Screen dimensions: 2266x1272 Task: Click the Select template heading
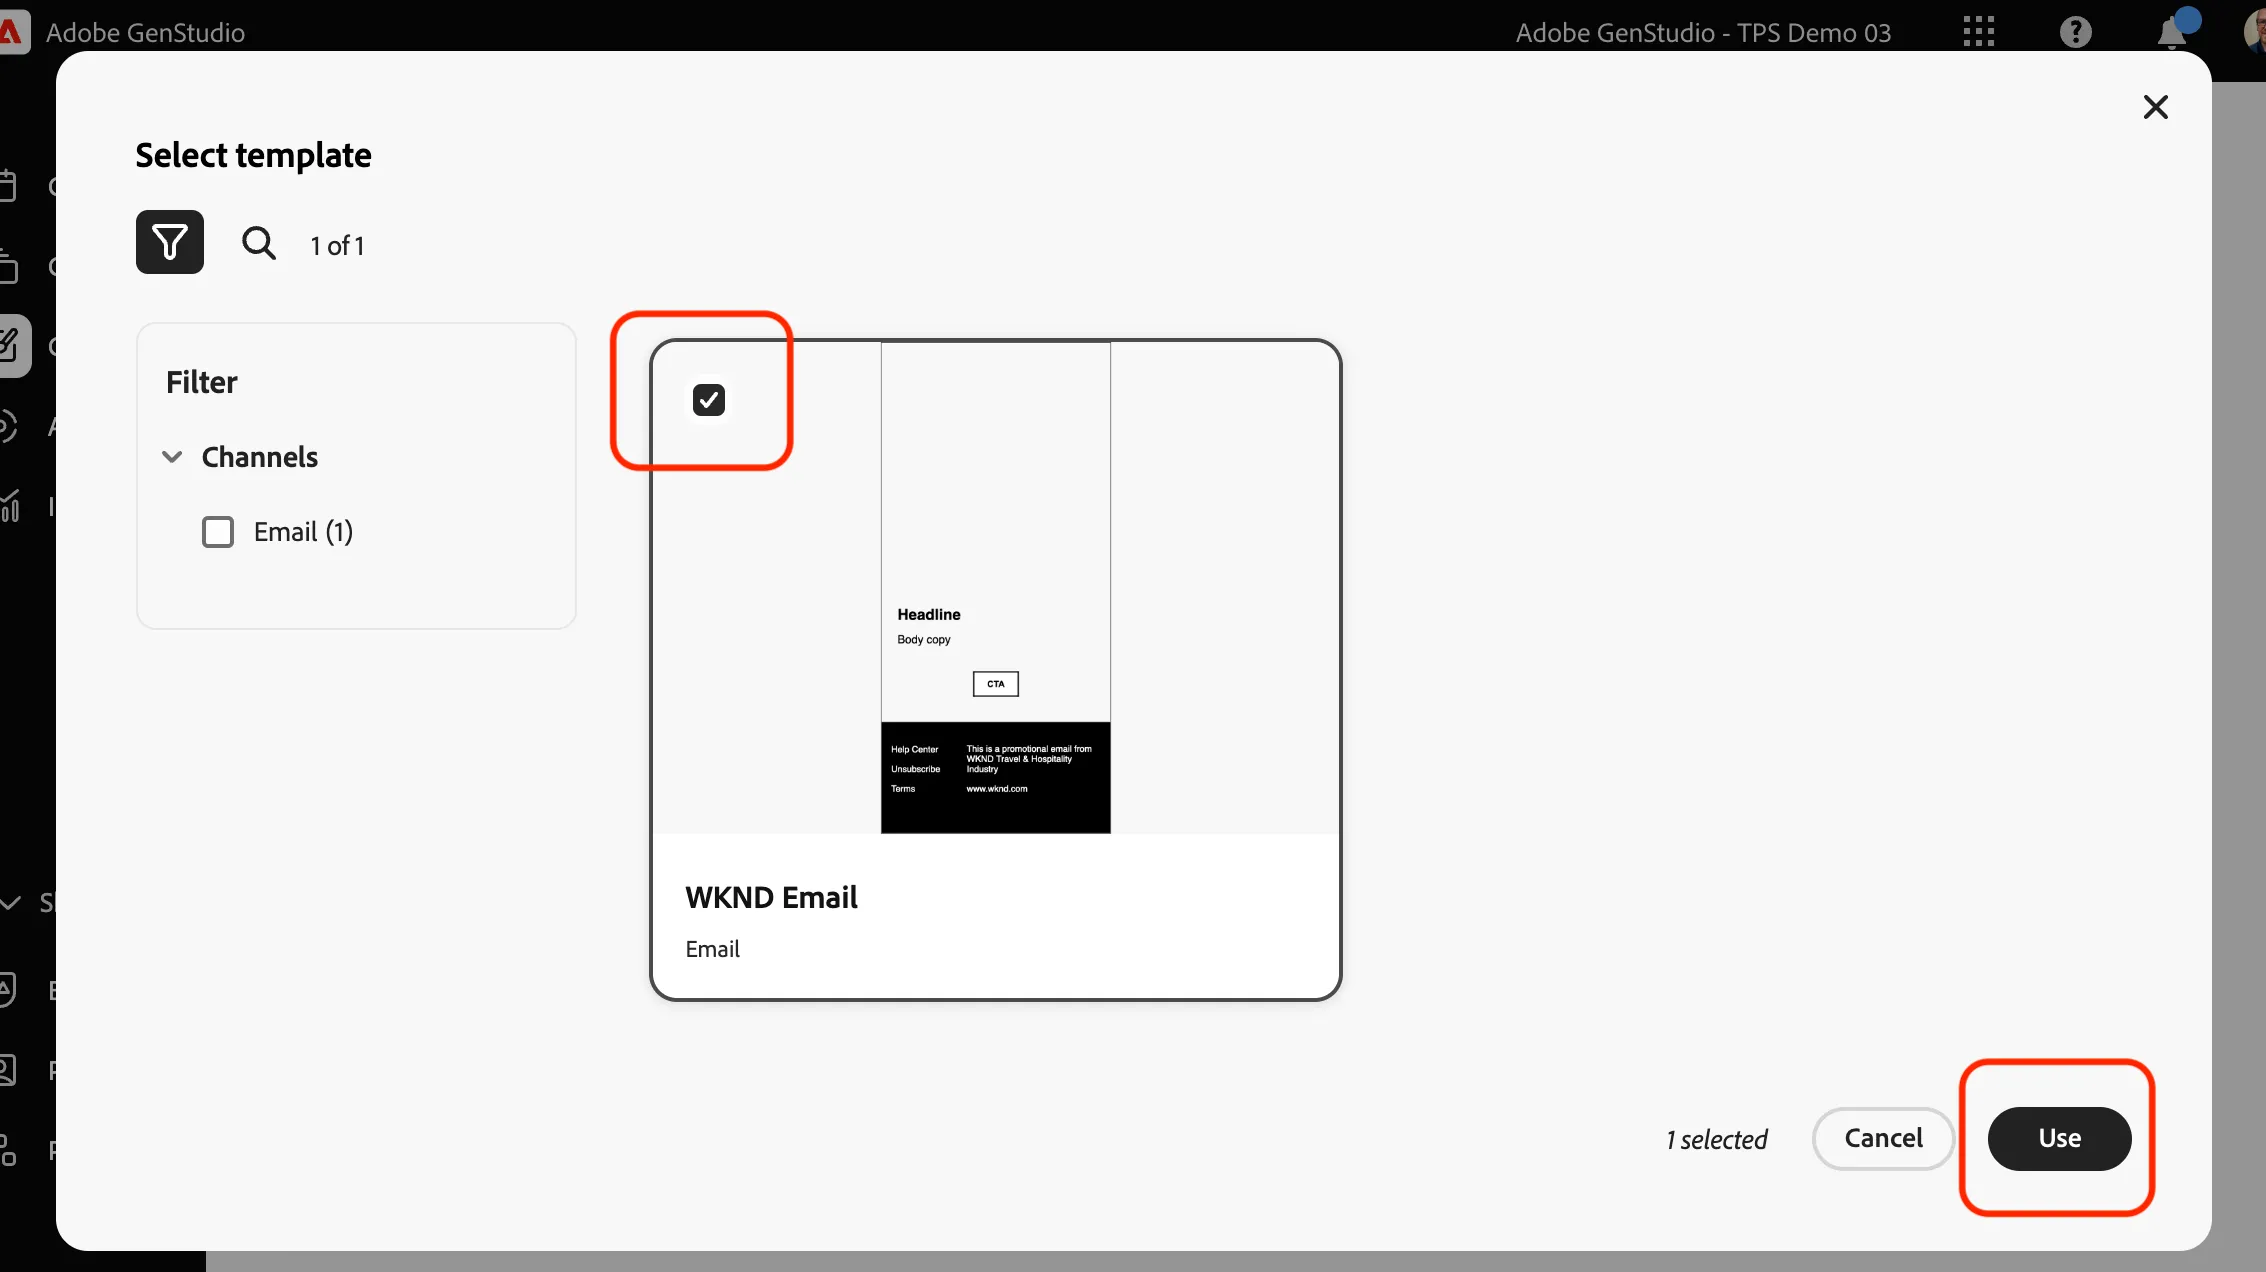coord(254,156)
